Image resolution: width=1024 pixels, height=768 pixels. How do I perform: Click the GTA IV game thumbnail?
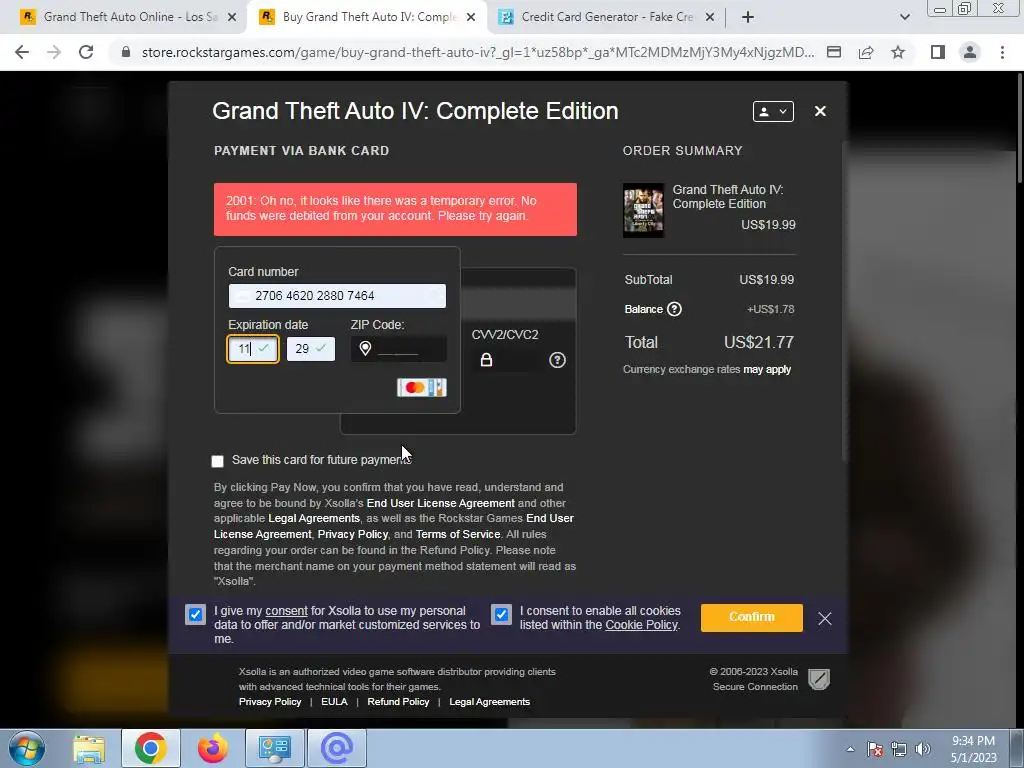click(x=643, y=210)
